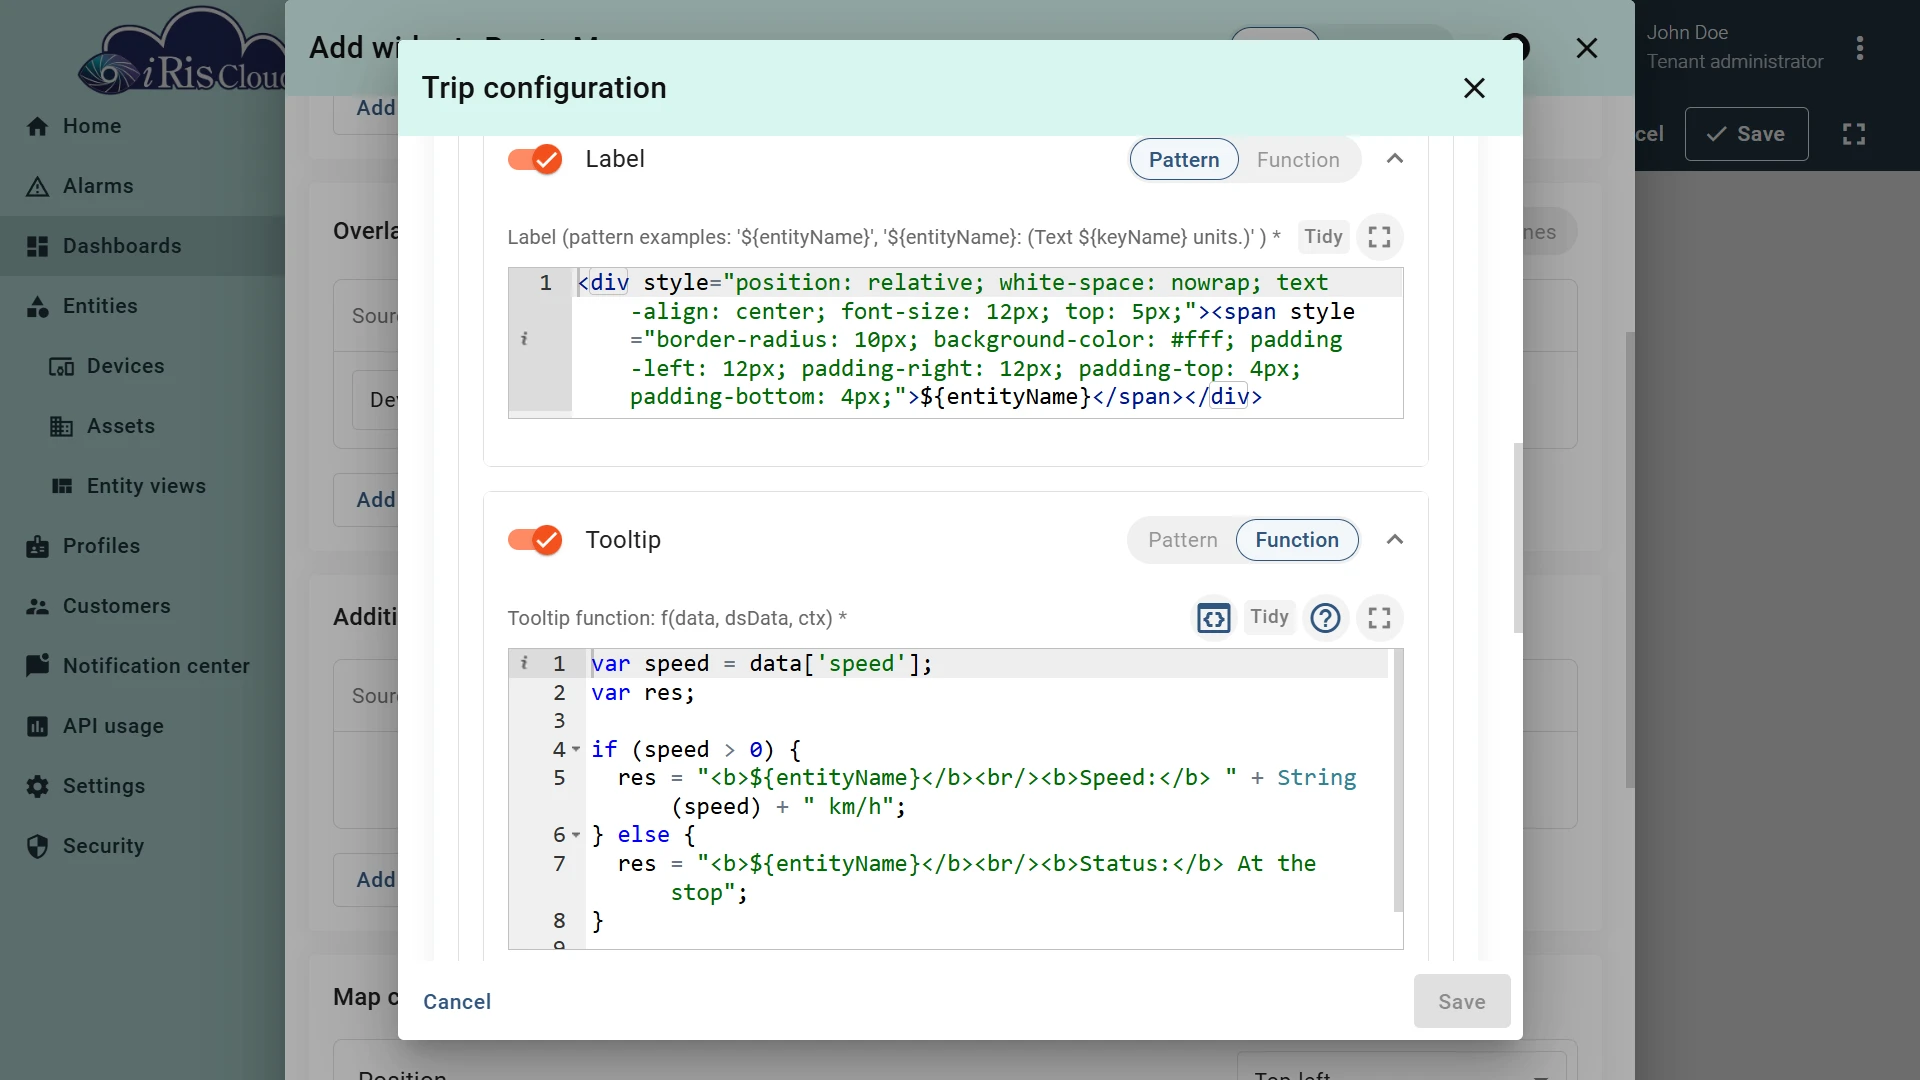Open fullscreen for Tooltip function editor
Image resolution: width=1920 pixels, height=1080 pixels.
click(x=1379, y=618)
